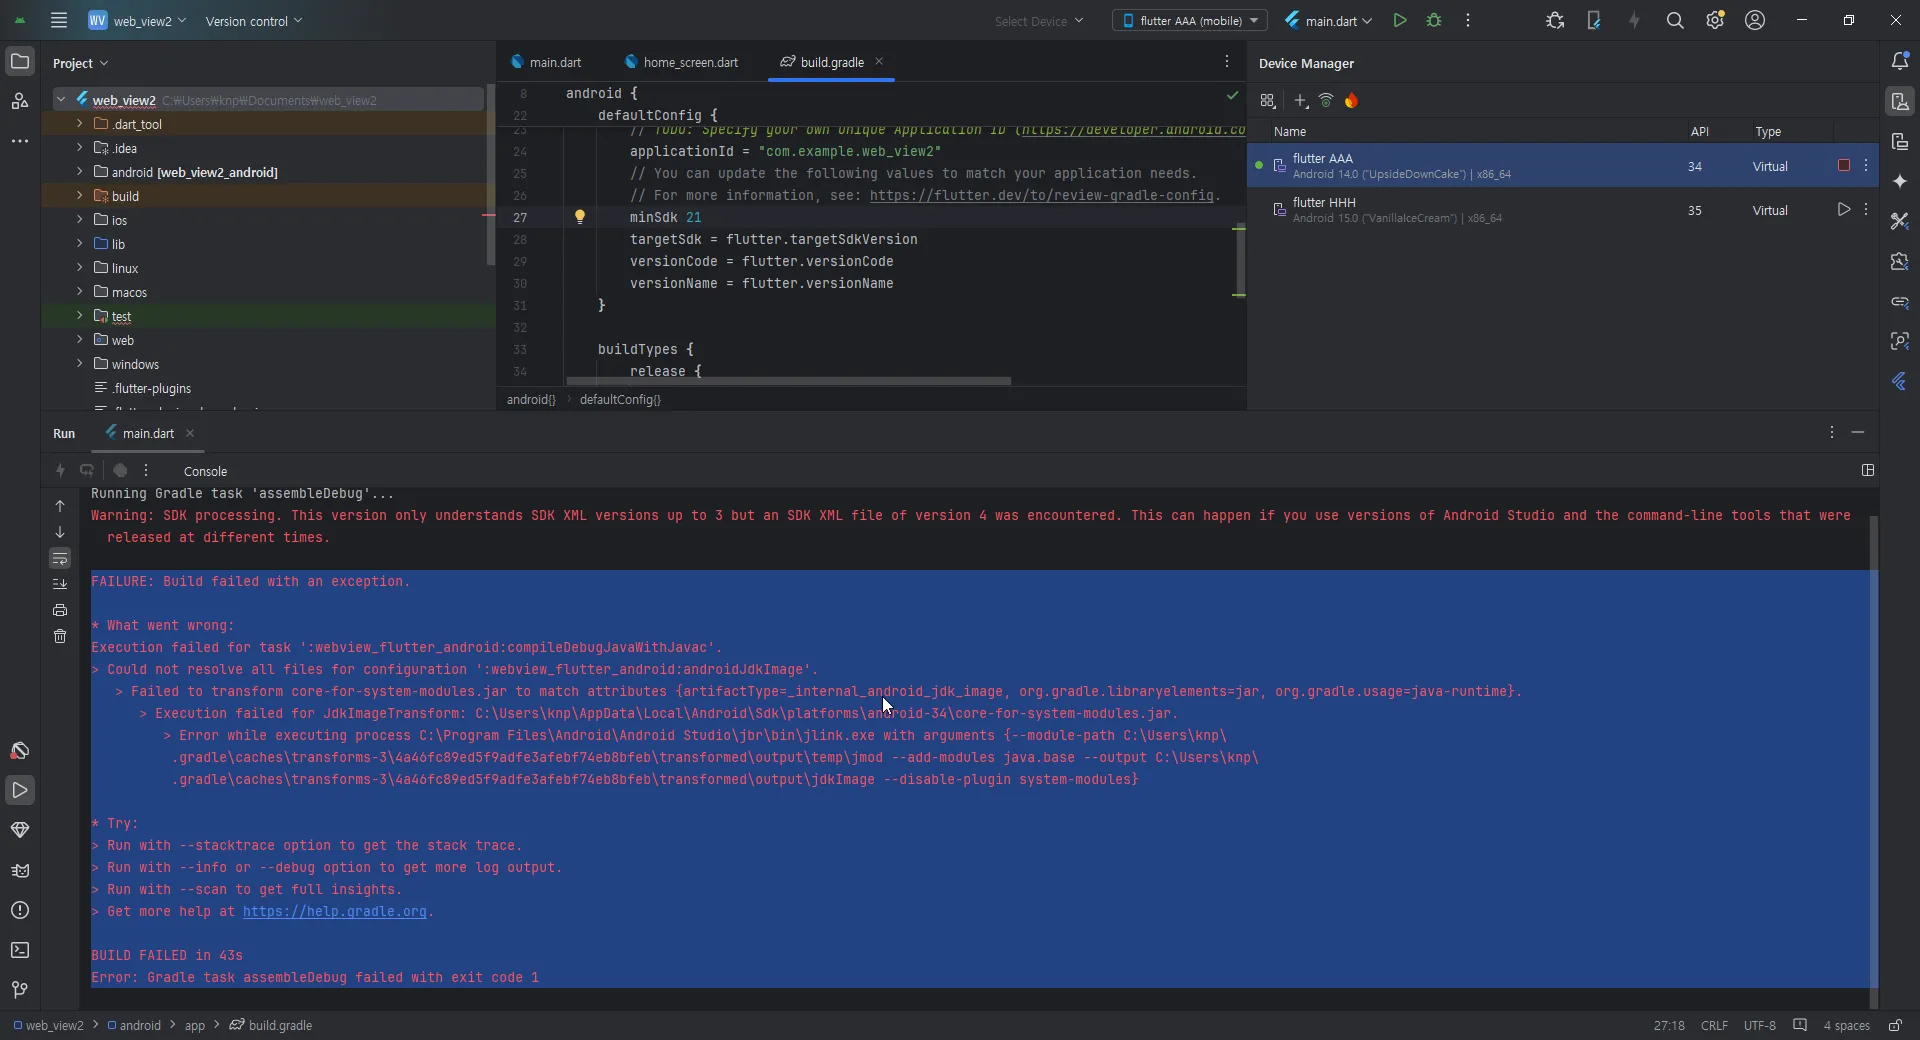Change UTF-8 file encoding in status bar
This screenshot has width=1920, height=1040.
click(1760, 1025)
